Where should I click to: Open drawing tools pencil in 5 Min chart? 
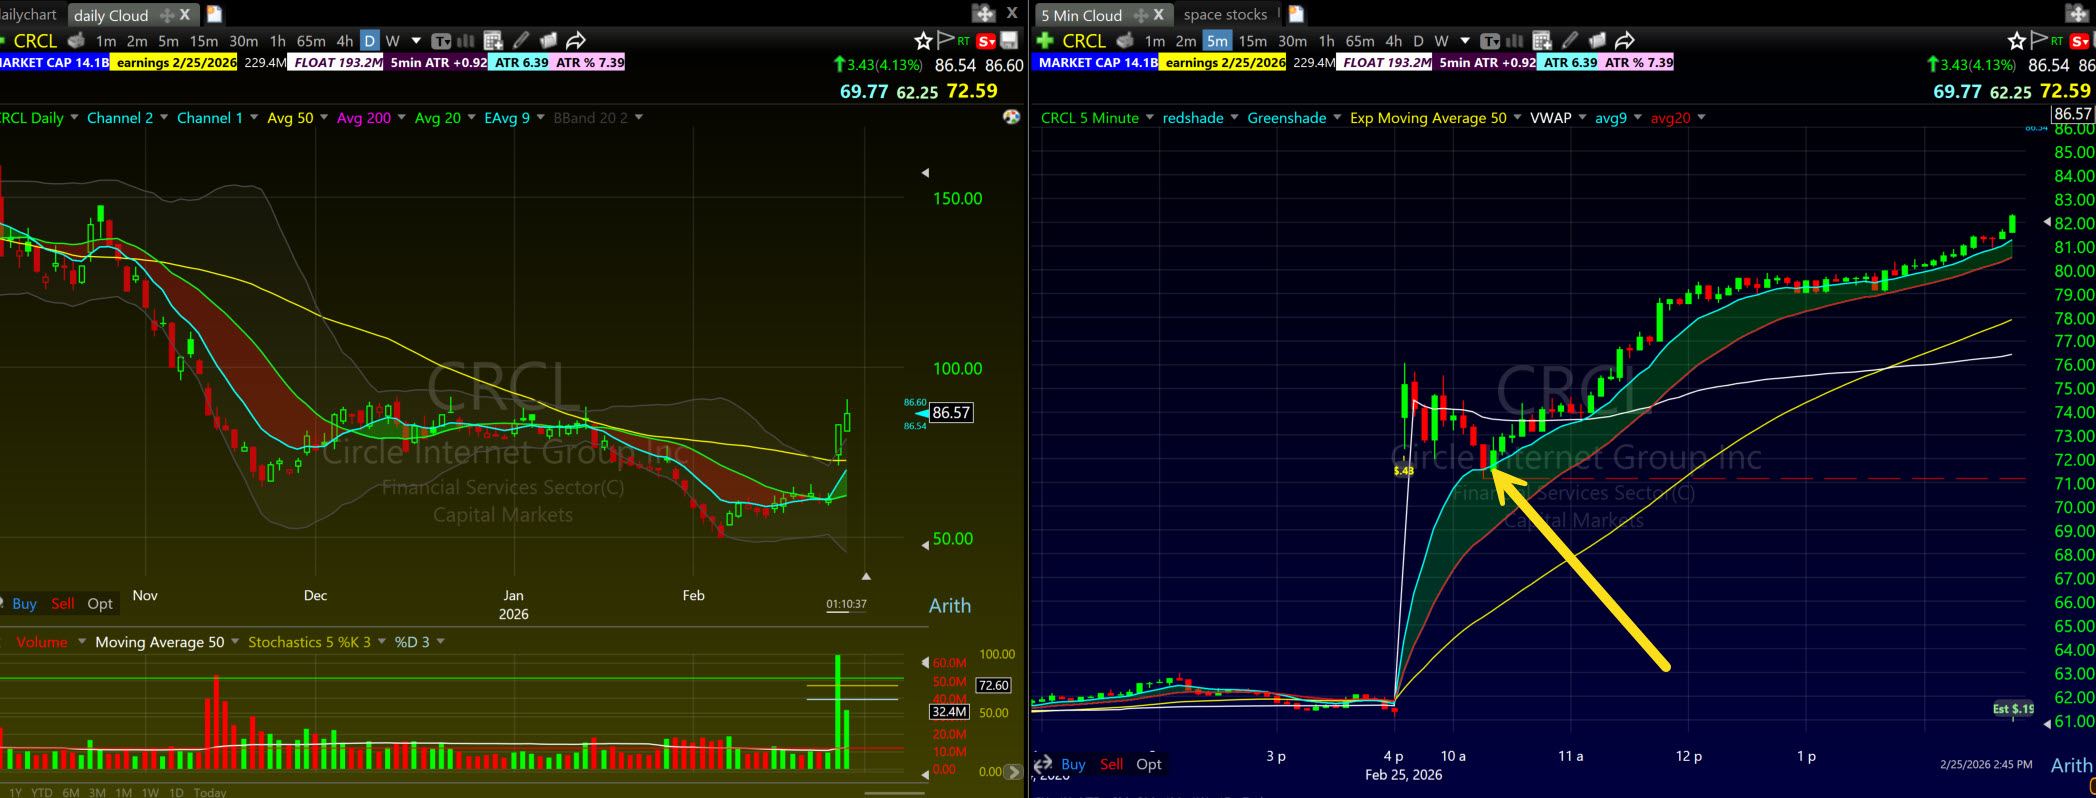[x=1570, y=40]
